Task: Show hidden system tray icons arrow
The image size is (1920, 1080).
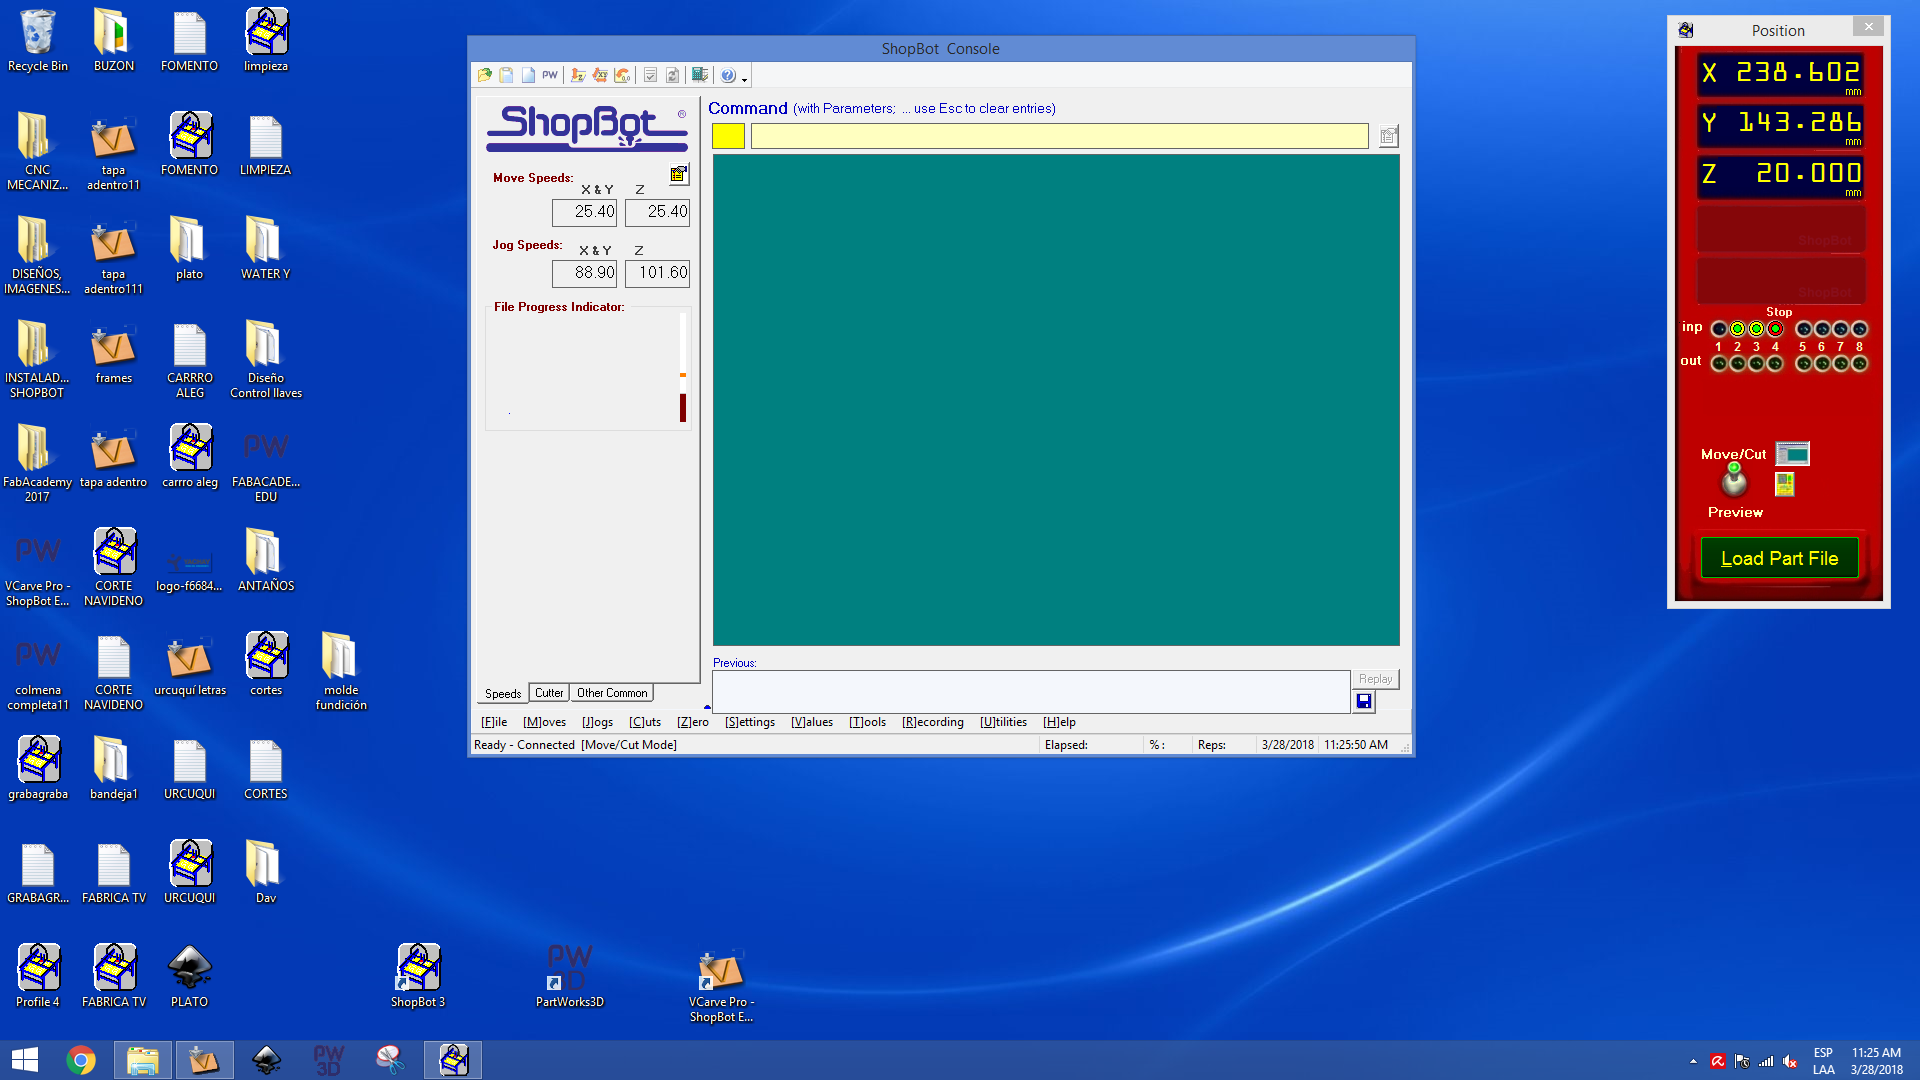Action: [1693, 1061]
